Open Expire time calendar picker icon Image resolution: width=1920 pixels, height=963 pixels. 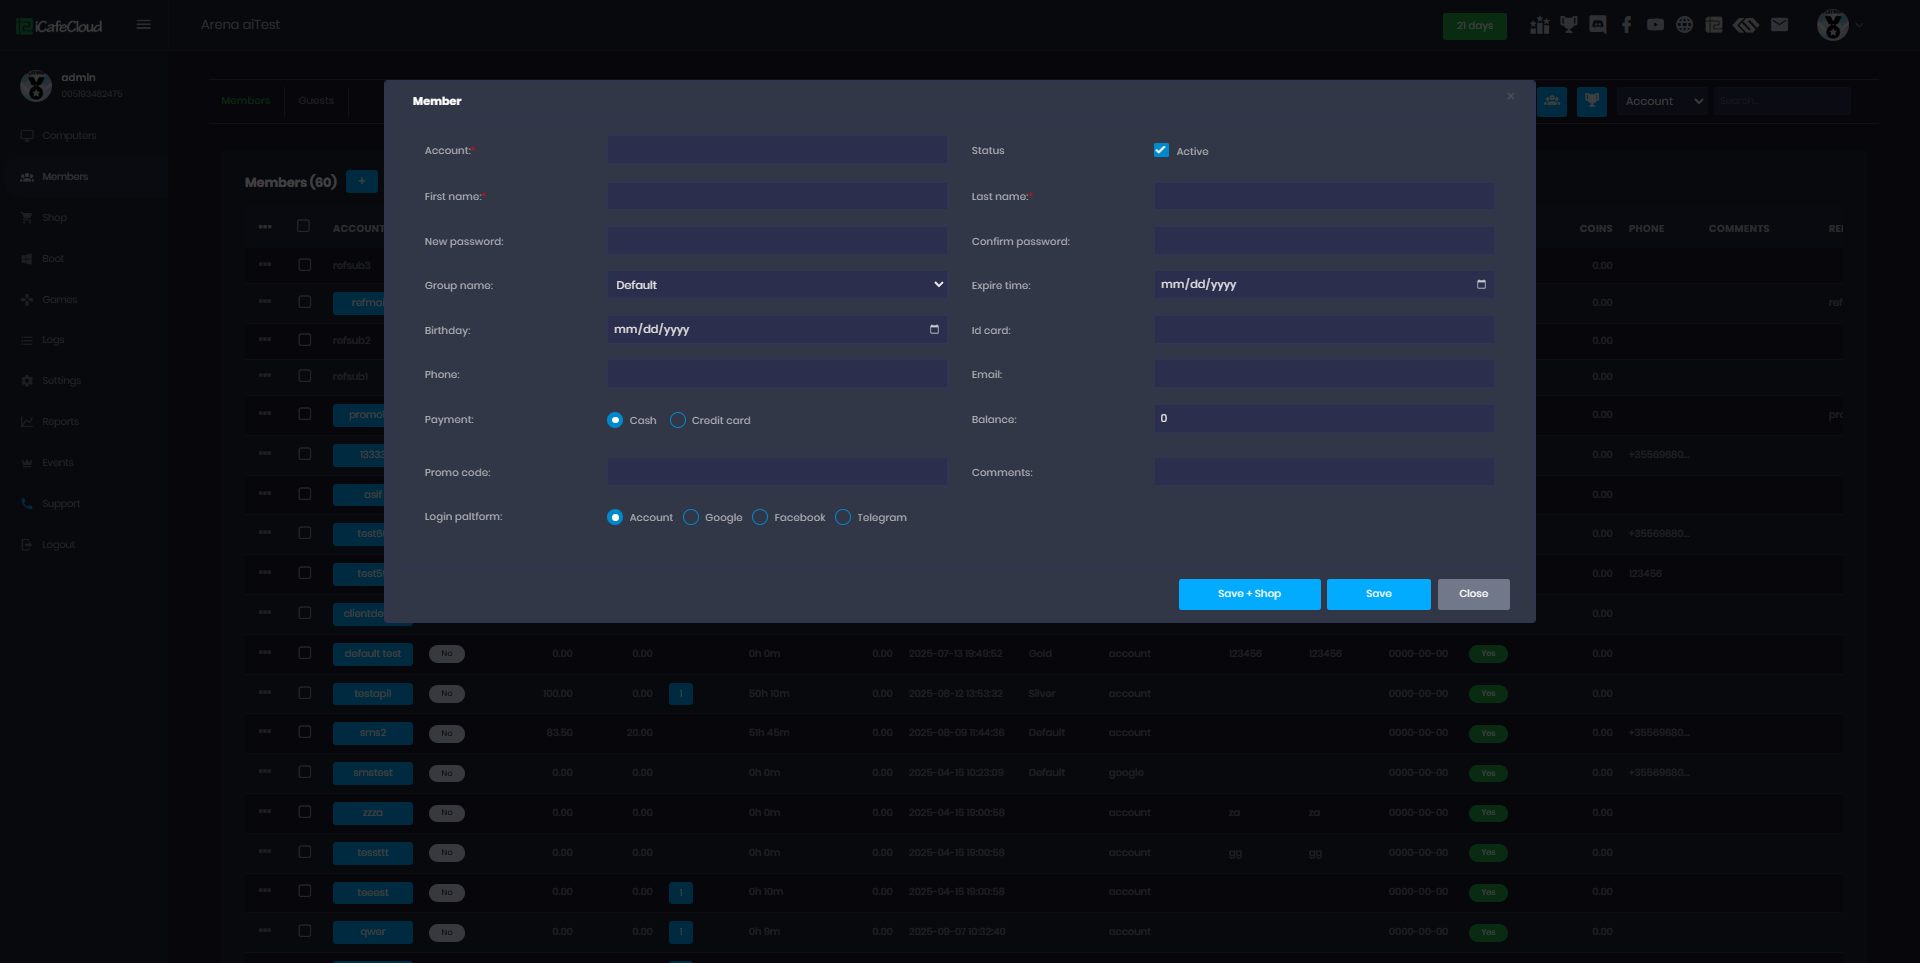coord(1481,285)
